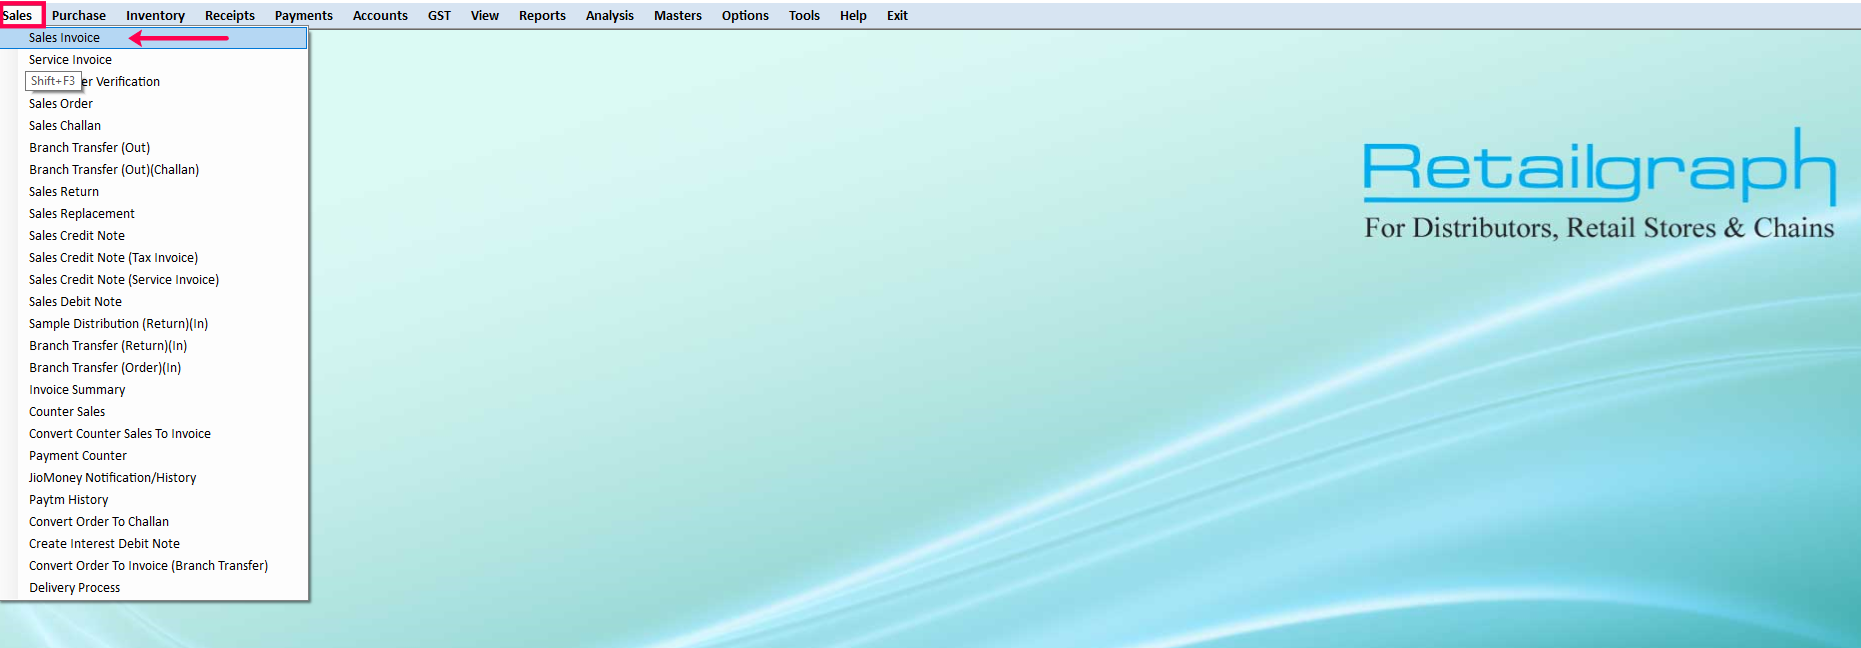Choose Convert Order To Invoice (Branch Transfer)

(154, 566)
